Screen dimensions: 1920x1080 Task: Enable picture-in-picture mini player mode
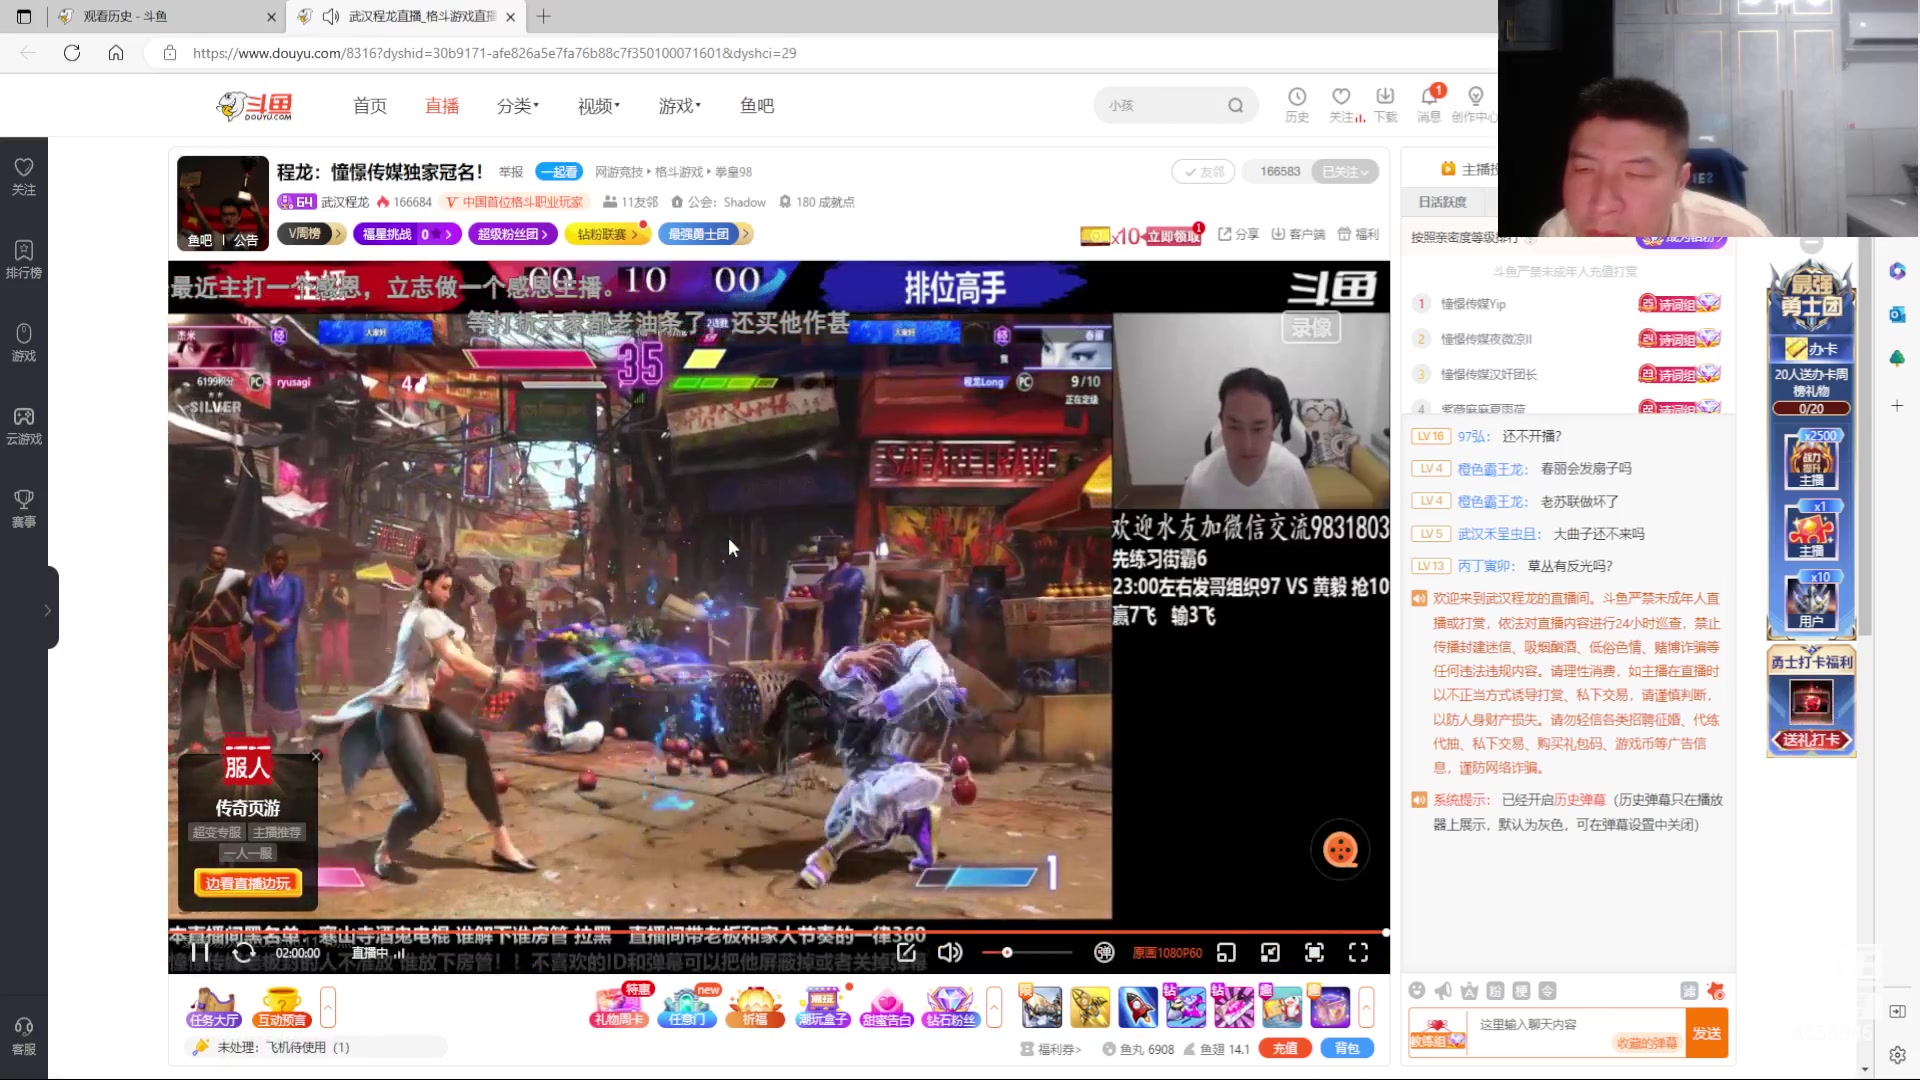point(1226,952)
